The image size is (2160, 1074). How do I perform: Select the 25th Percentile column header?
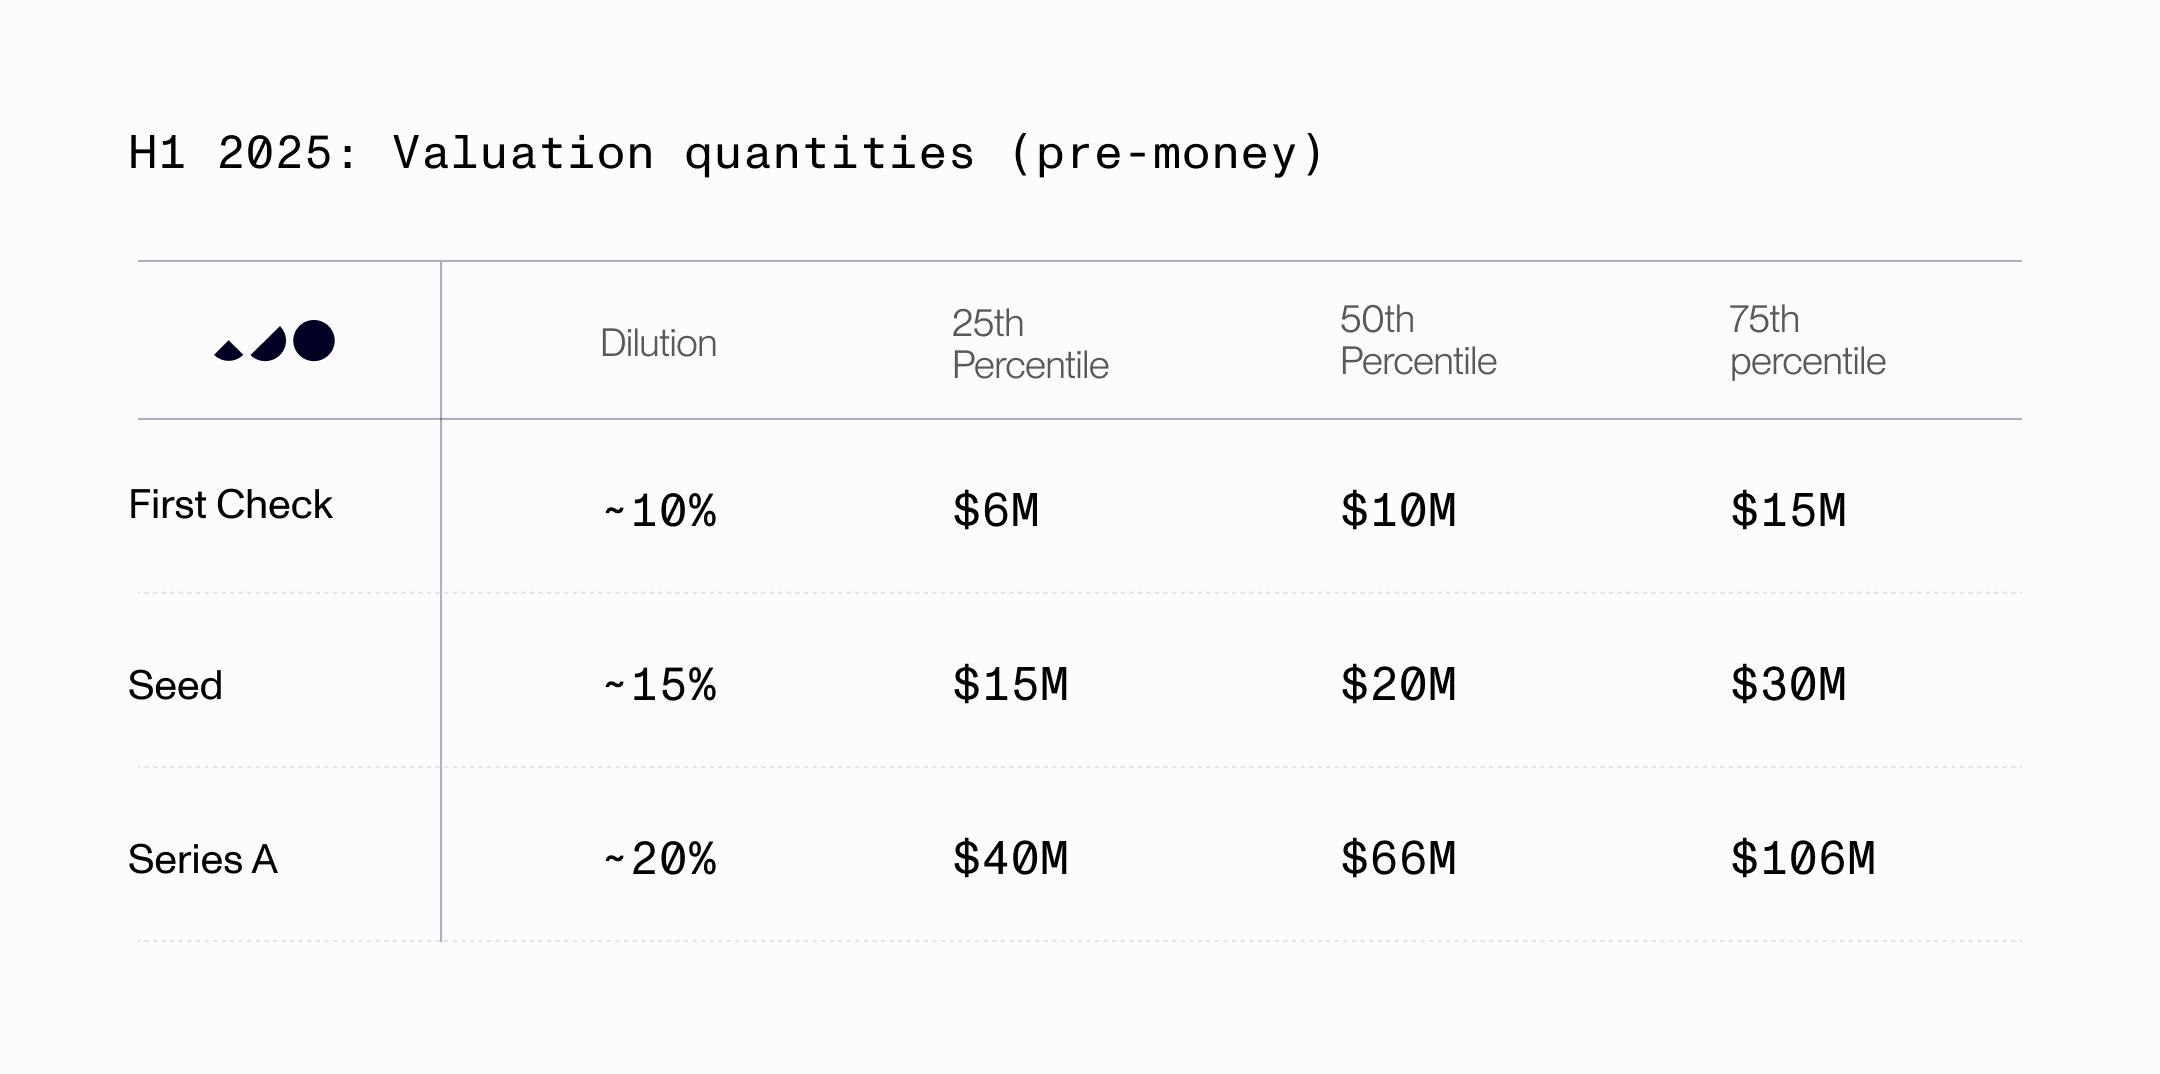pos(1030,344)
